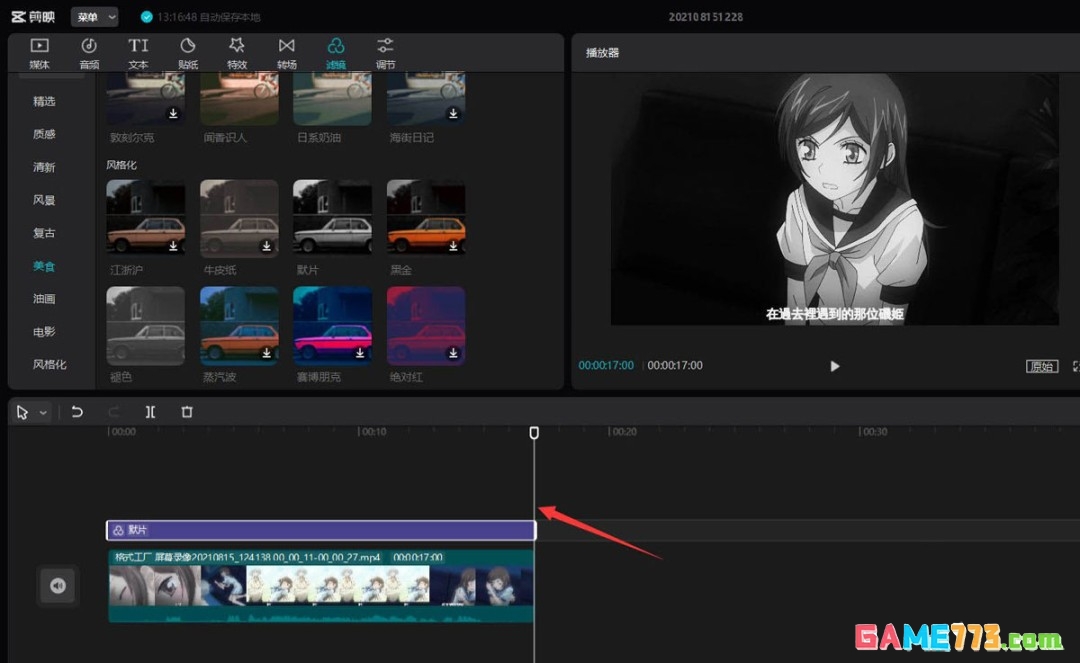Choose the 海街日记 filter thumbnail
The height and width of the screenshot is (663, 1080).
tap(426, 99)
